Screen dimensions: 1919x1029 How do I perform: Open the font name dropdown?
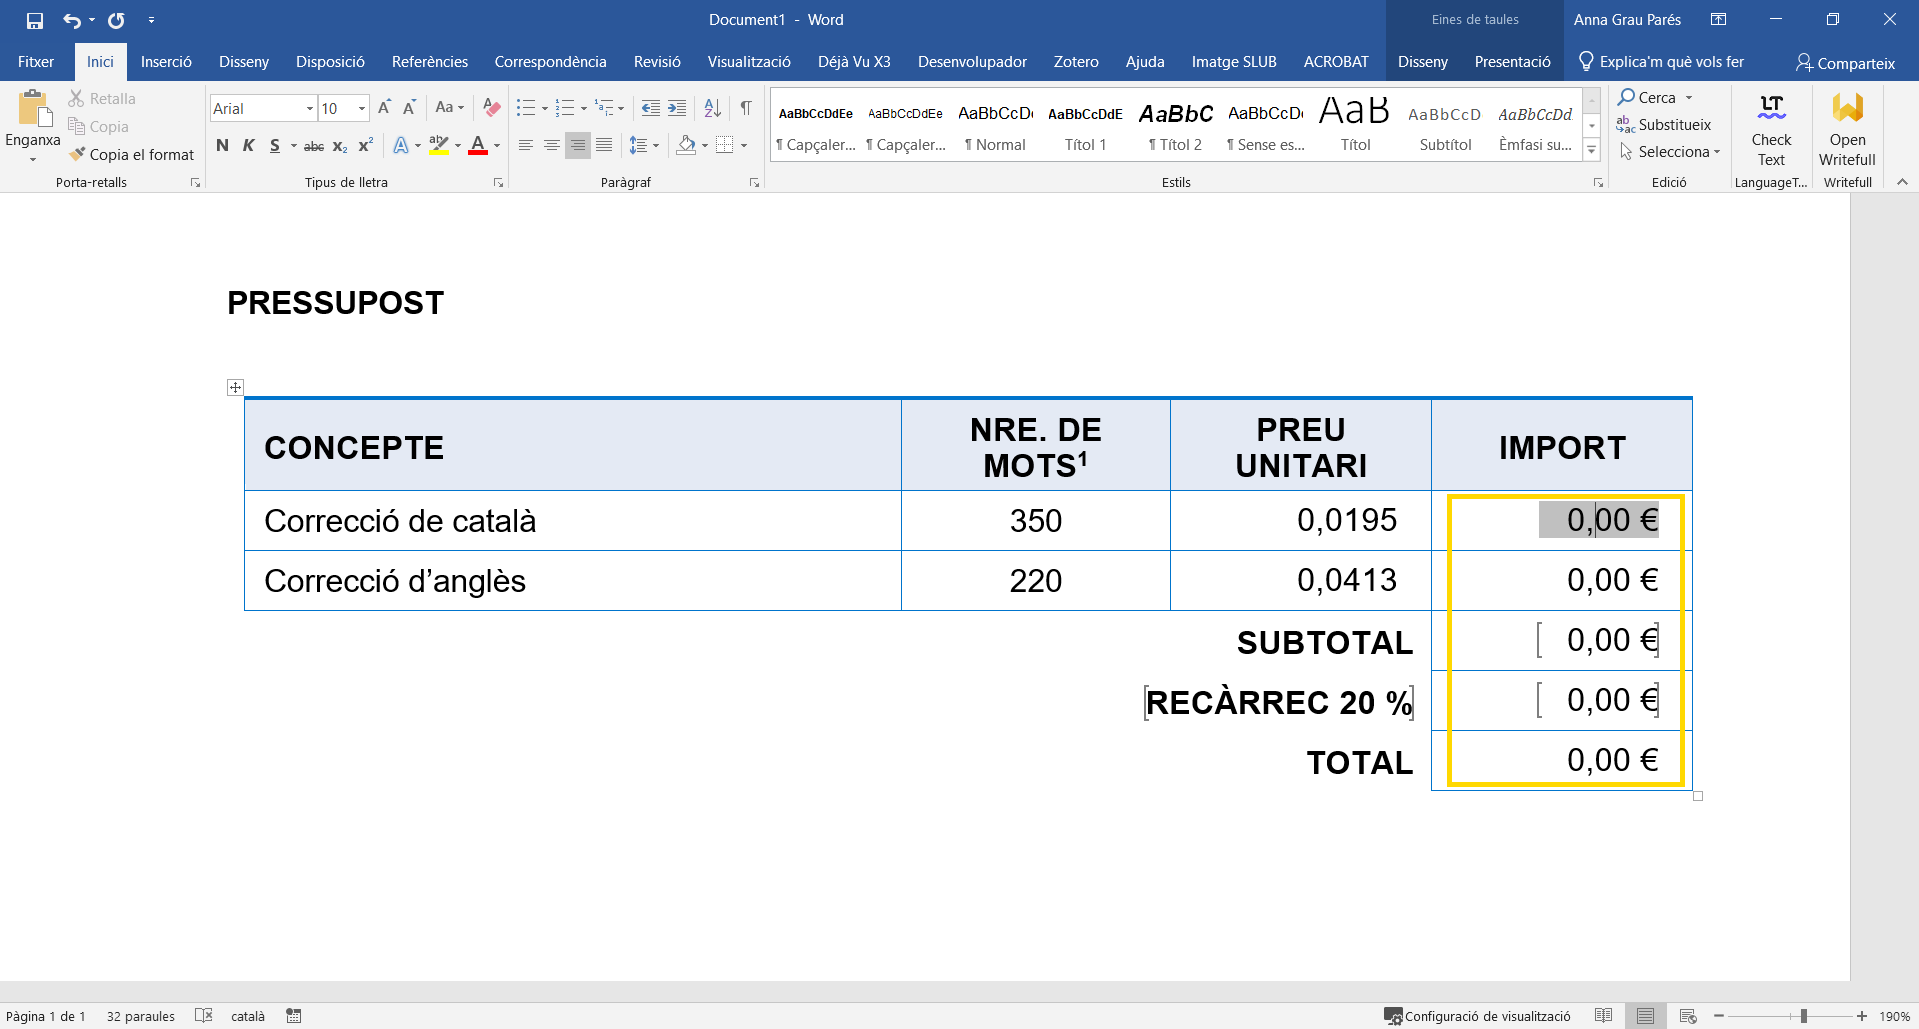pos(308,108)
